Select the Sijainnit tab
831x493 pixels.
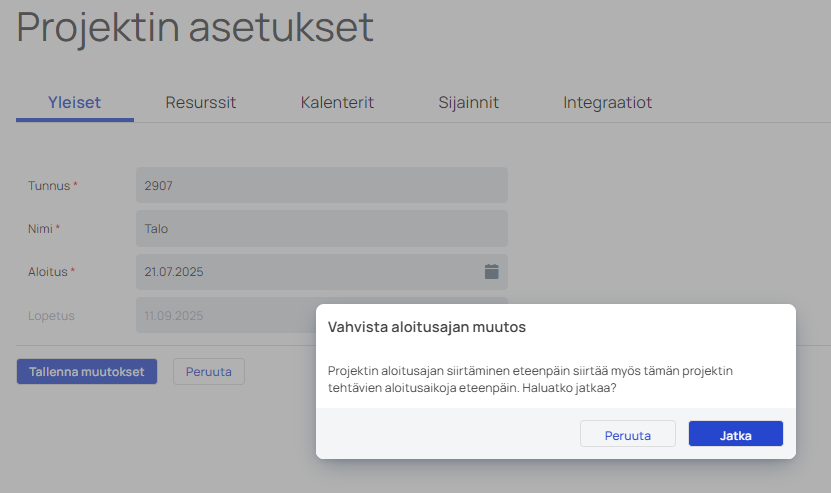click(468, 102)
